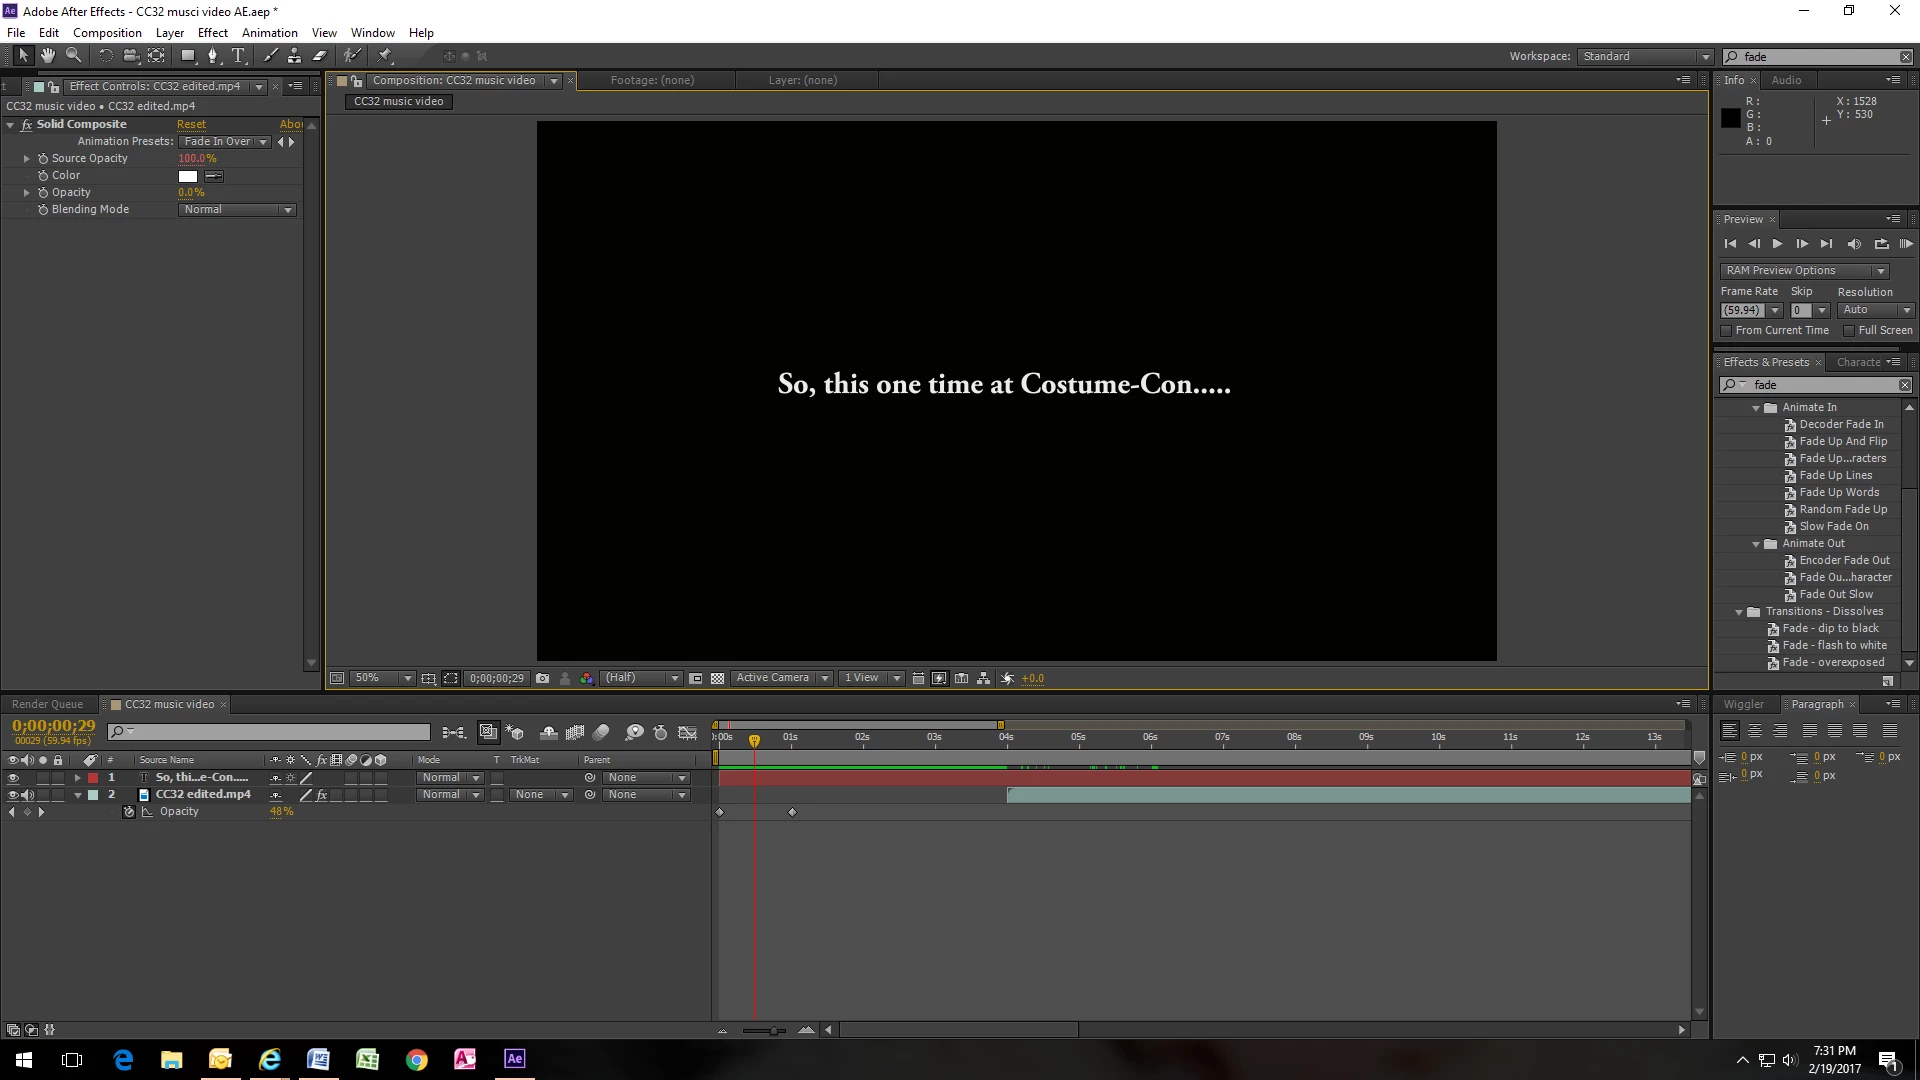Switch to the Render Queue tab
The image size is (1920, 1080).
coord(47,704)
